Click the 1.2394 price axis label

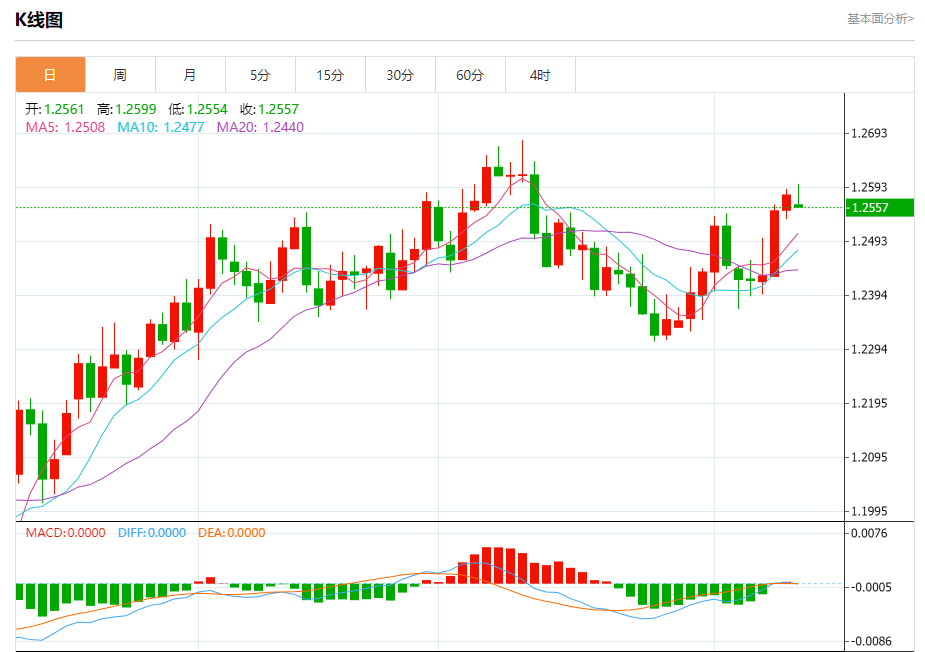(869, 295)
